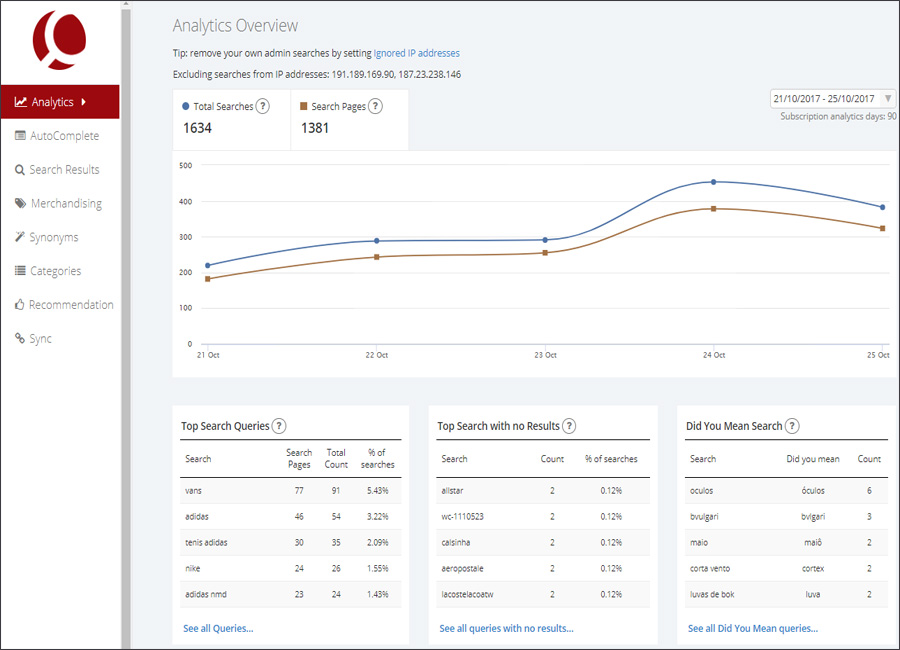
Task: Open help for Top Search Queries
Action: pos(279,426)
